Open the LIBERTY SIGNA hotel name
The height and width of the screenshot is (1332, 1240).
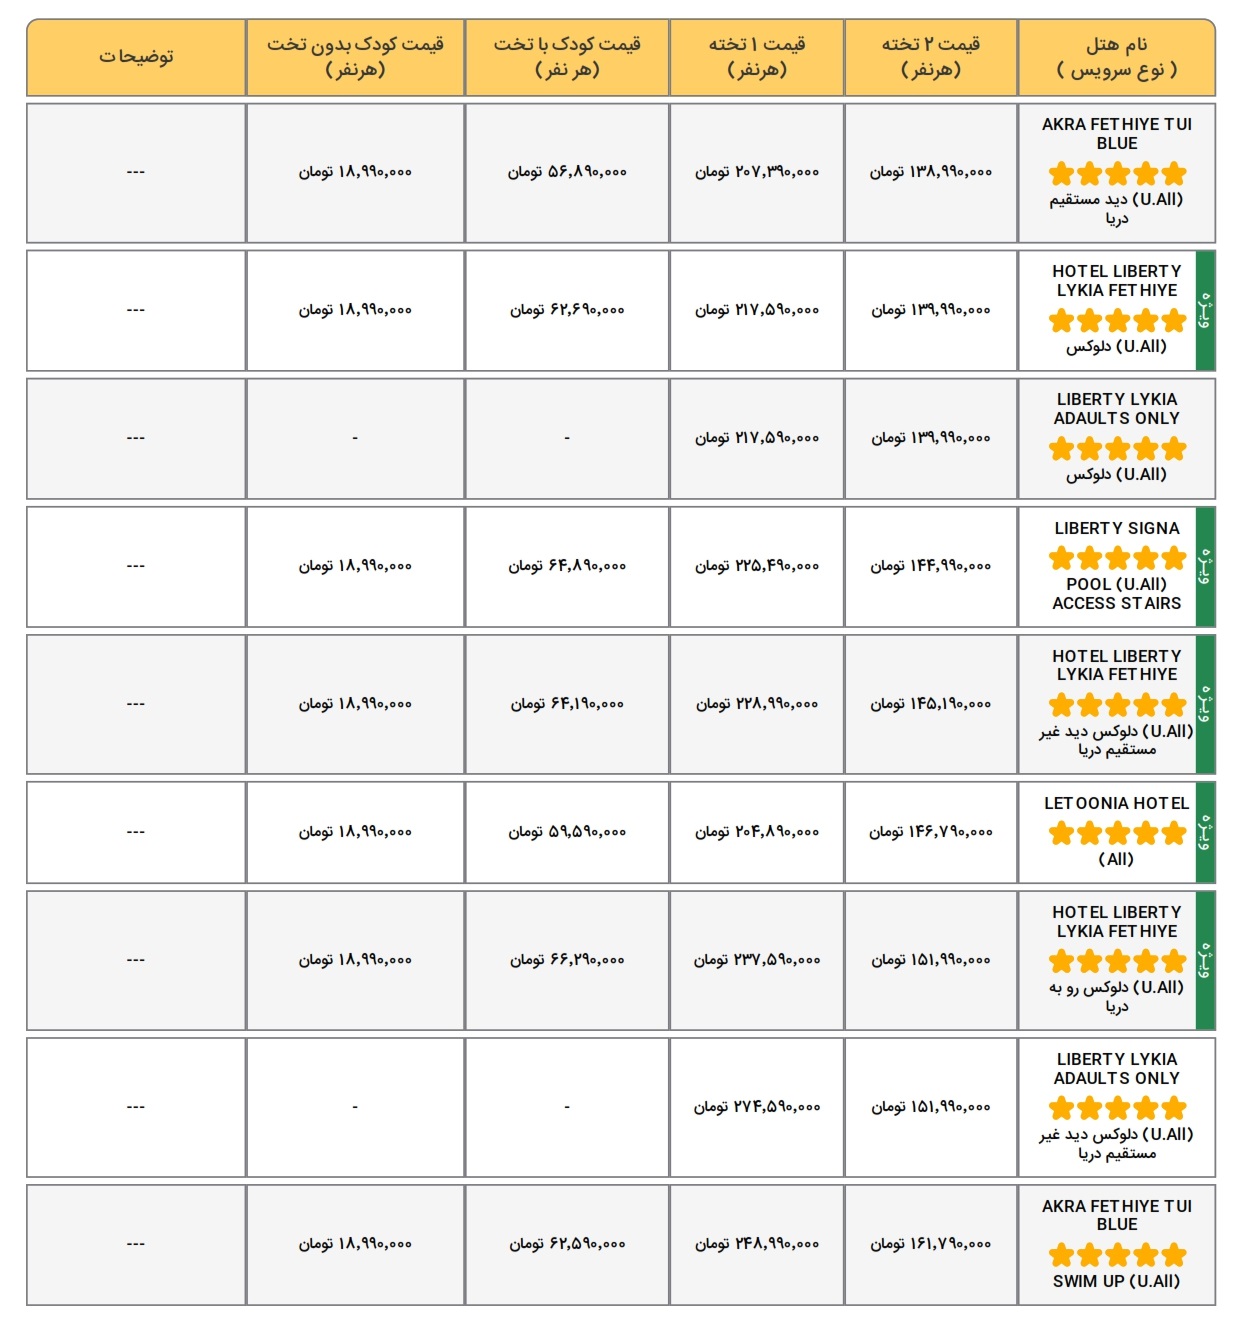pyautogui.click(x=1117, y=528)
